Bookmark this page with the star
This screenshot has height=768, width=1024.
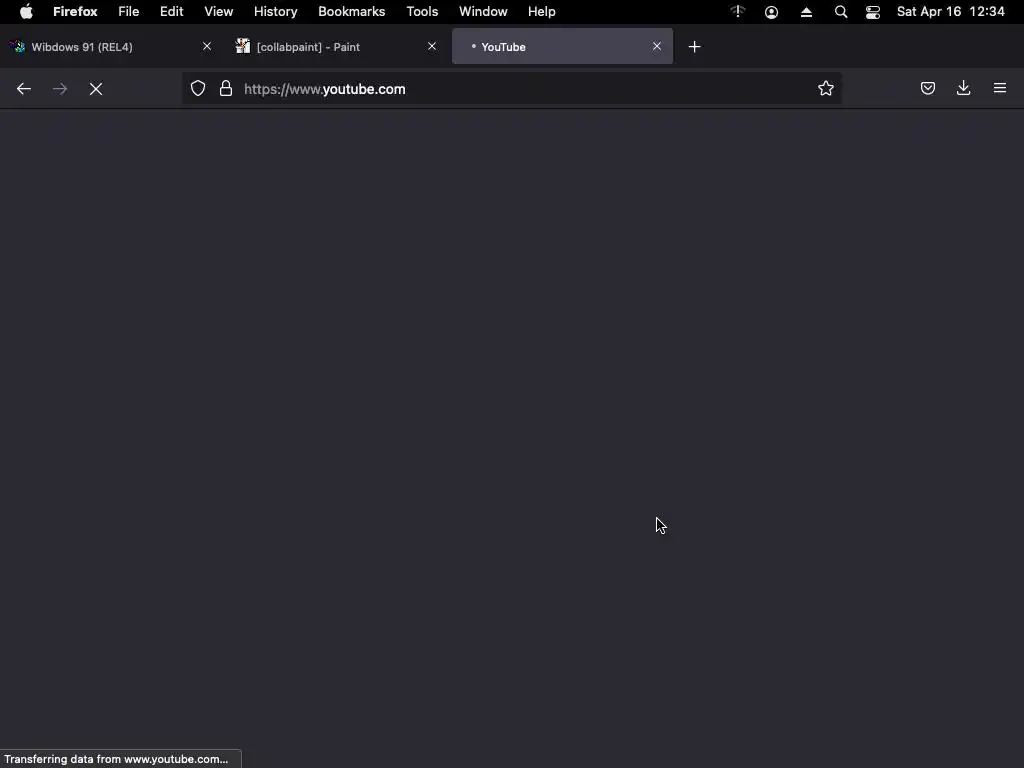point(825,88)
